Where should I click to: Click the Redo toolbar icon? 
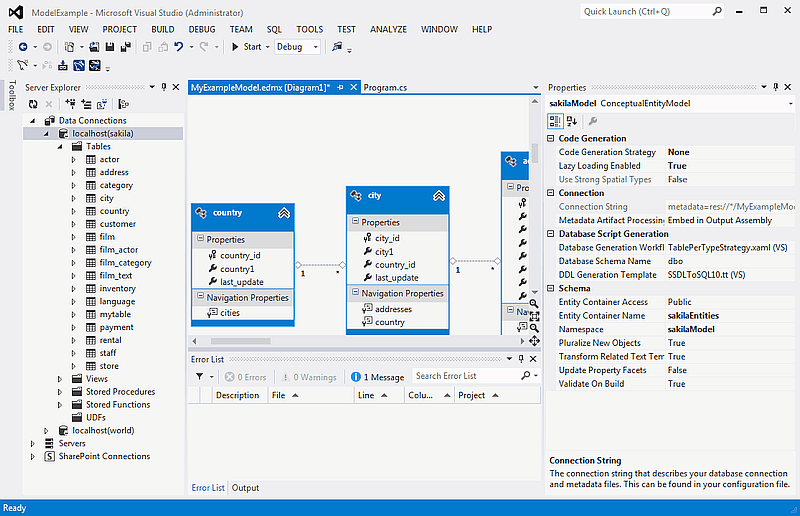[x=204, y=47]
